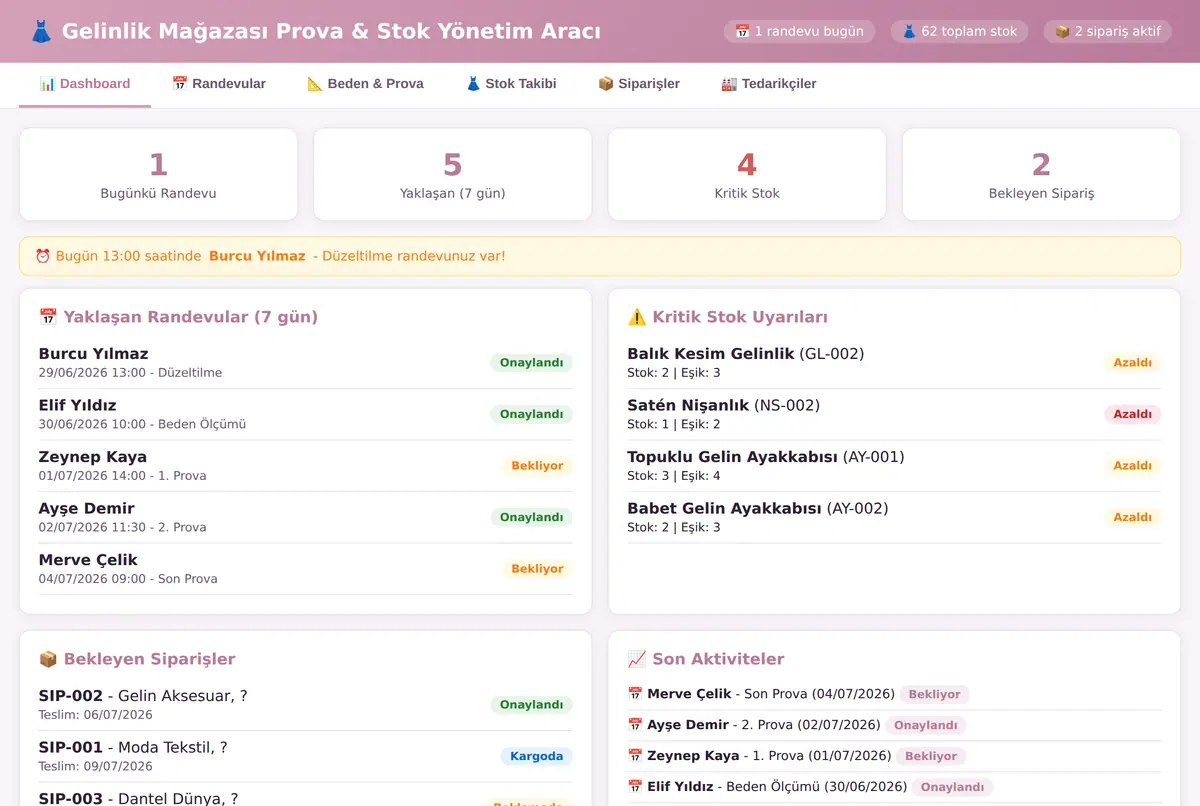Click dress icon in '62 toplam stok' pill
The width and height of the screenshot is (1200, 806).
[x=909, y=31]
